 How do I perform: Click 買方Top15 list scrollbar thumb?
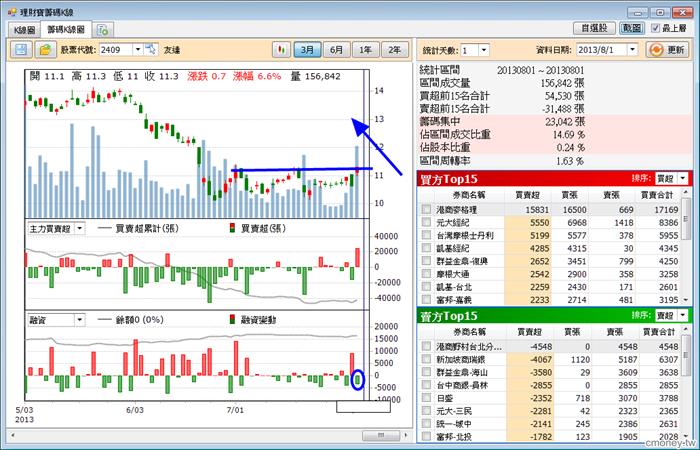coord(686,217)
